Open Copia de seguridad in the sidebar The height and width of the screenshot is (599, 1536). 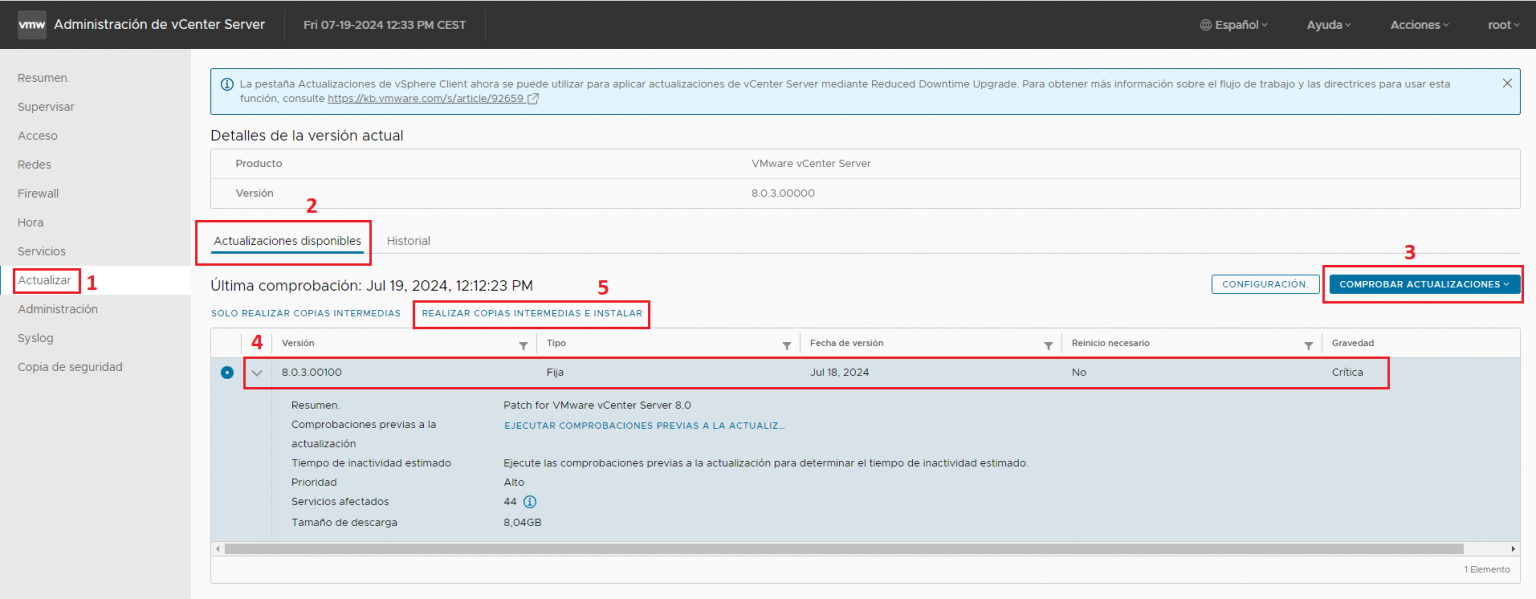[70, 367]
